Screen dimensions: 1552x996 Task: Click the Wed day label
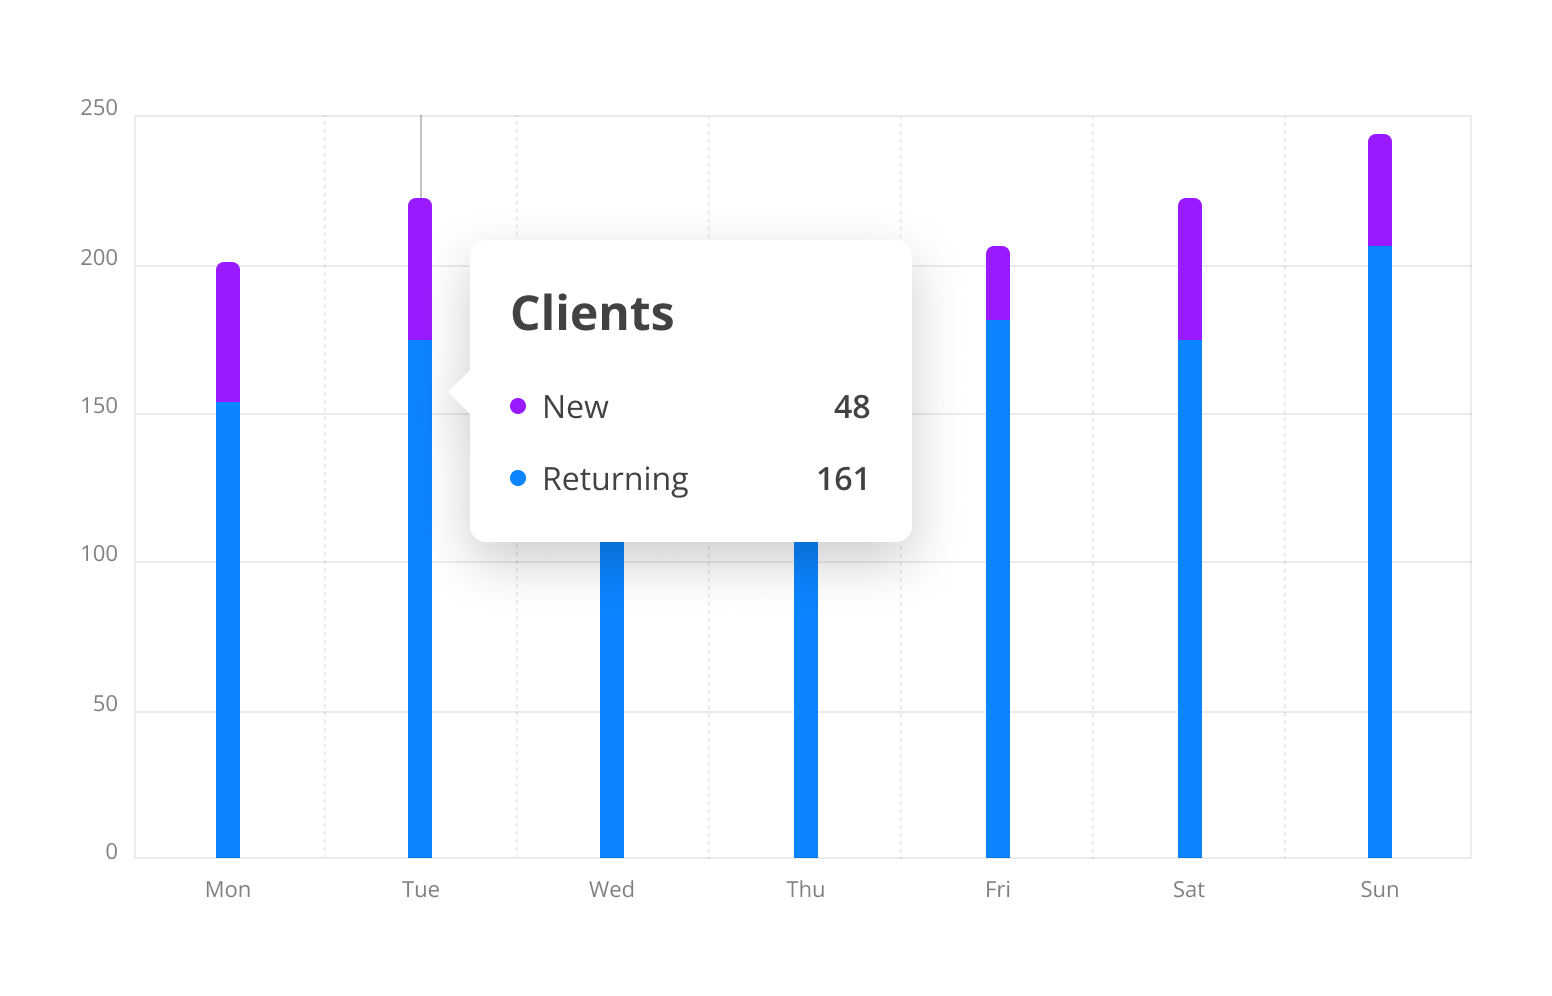[x=612, y=889]
